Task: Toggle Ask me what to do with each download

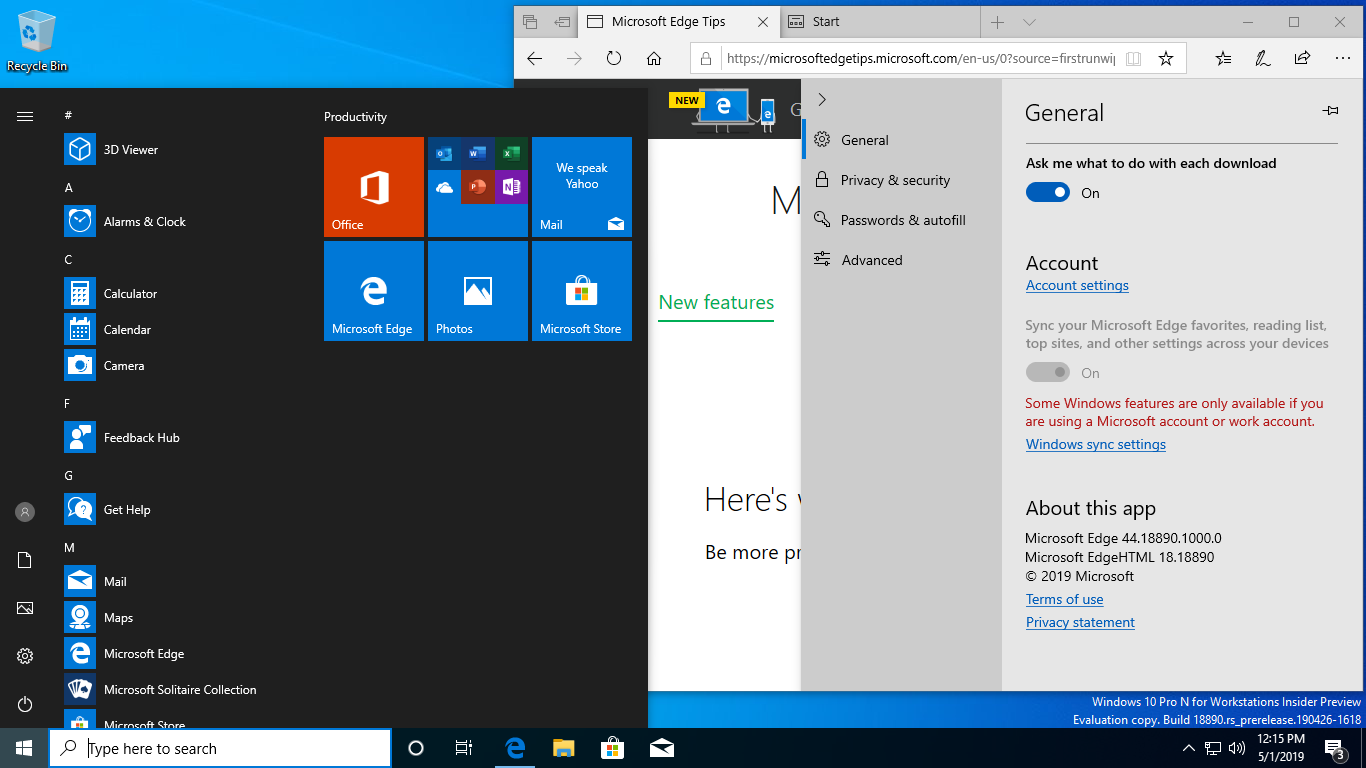Action: point(1048,193)
